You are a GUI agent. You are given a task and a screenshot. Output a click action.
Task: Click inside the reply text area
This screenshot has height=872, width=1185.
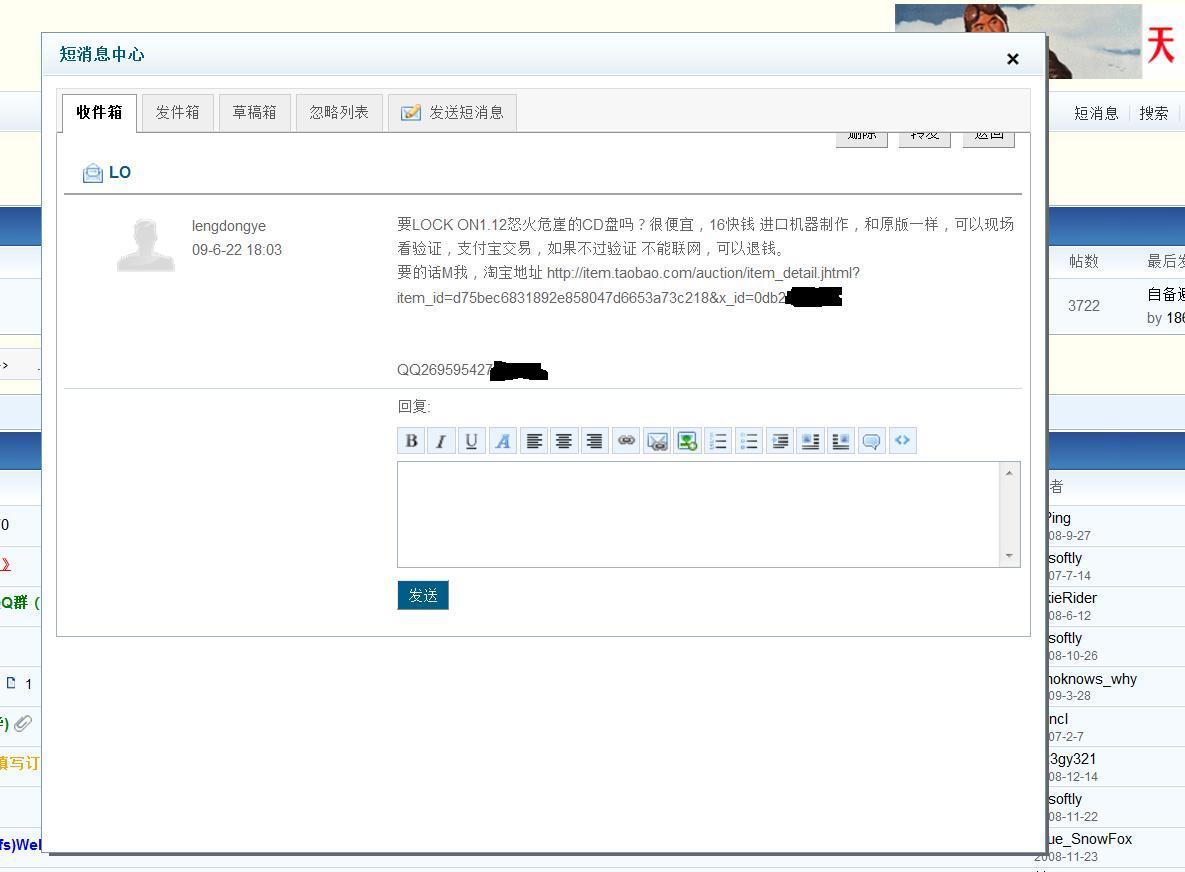pos(700,514)
